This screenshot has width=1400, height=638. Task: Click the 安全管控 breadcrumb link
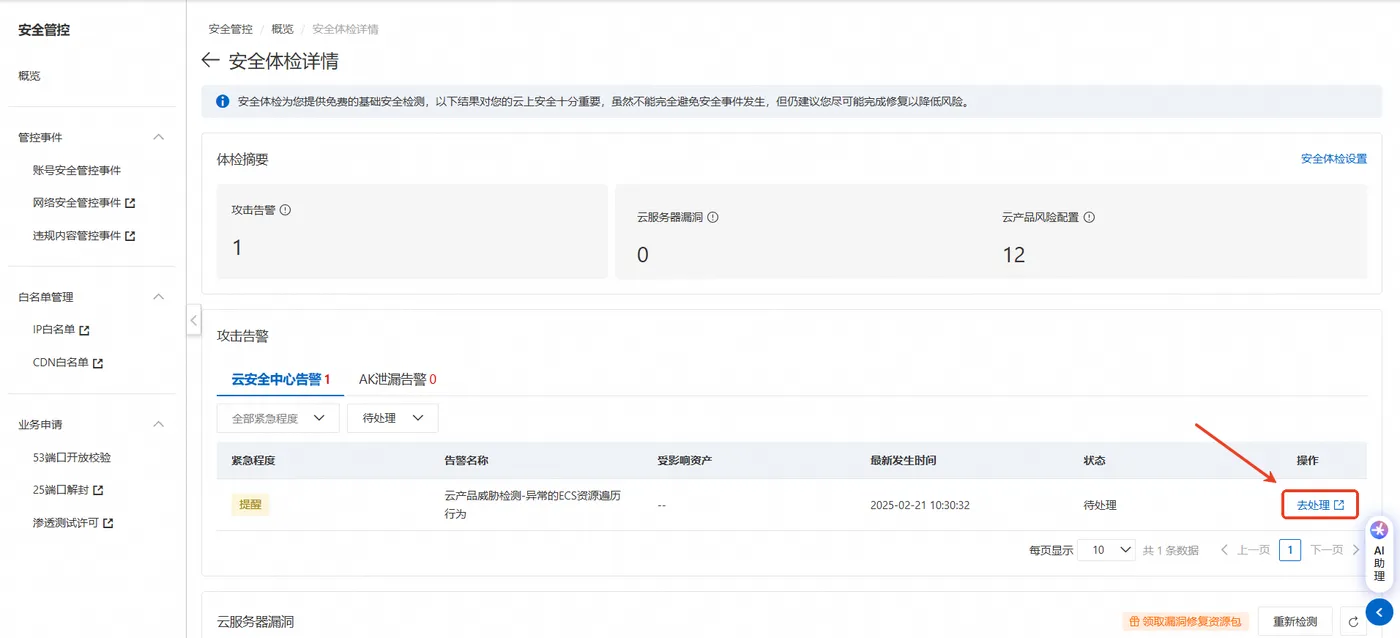click(x=229, y=29)
